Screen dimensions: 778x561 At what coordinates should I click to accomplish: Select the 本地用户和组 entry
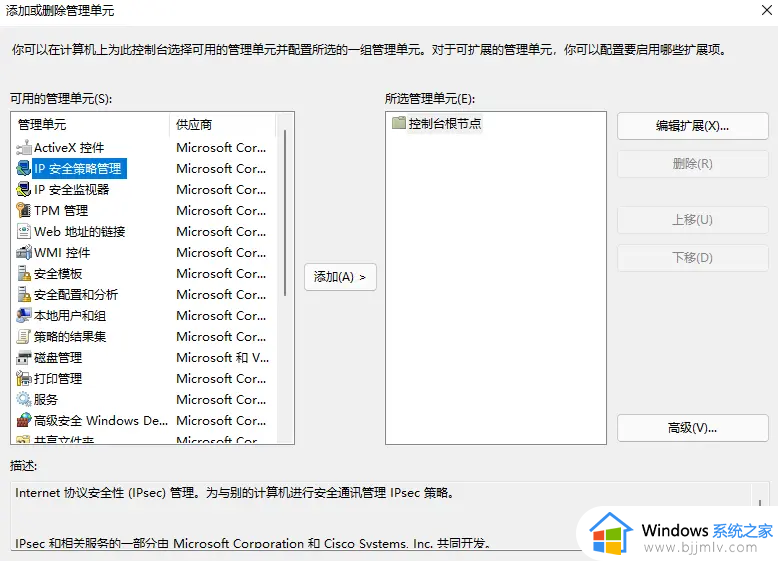point(70,315)
